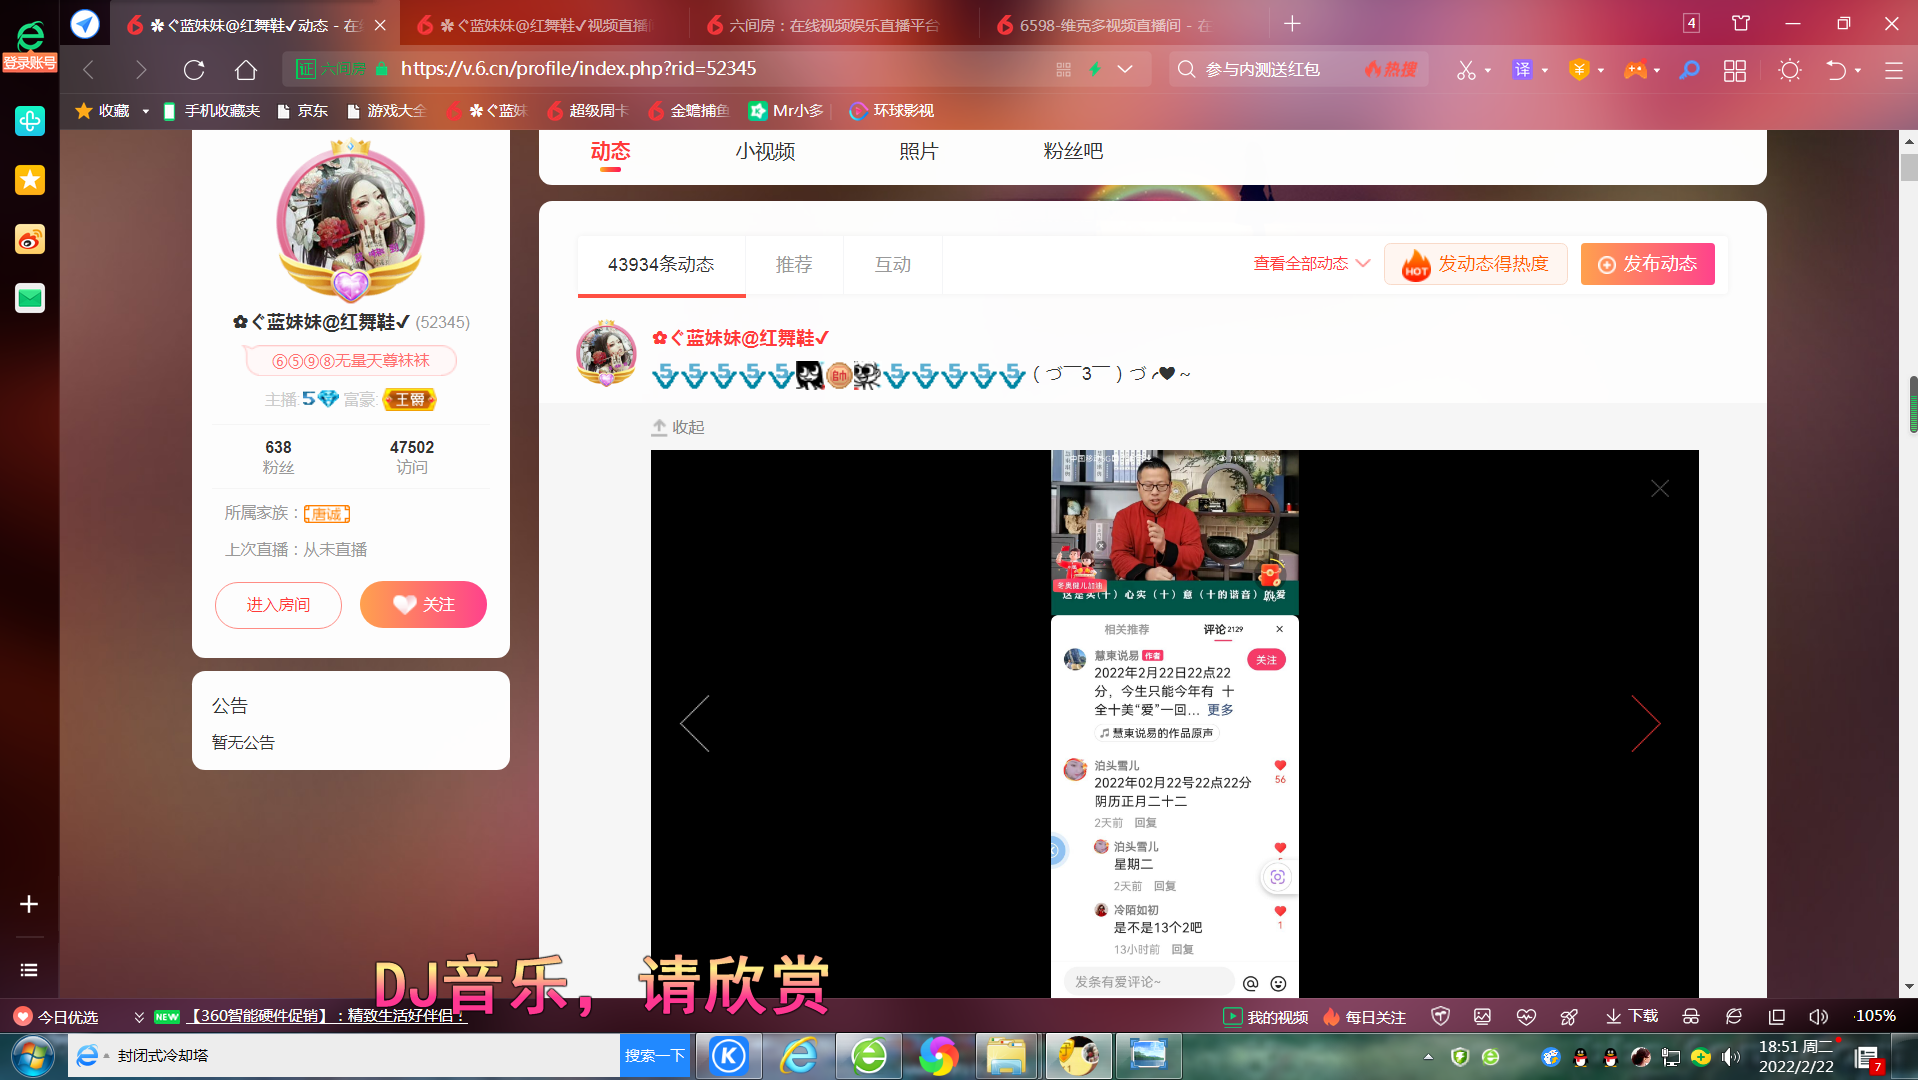This screenshot has width=1918, height=1080.
Task: Click the post image thumbnail
Action: (1175, 723)
